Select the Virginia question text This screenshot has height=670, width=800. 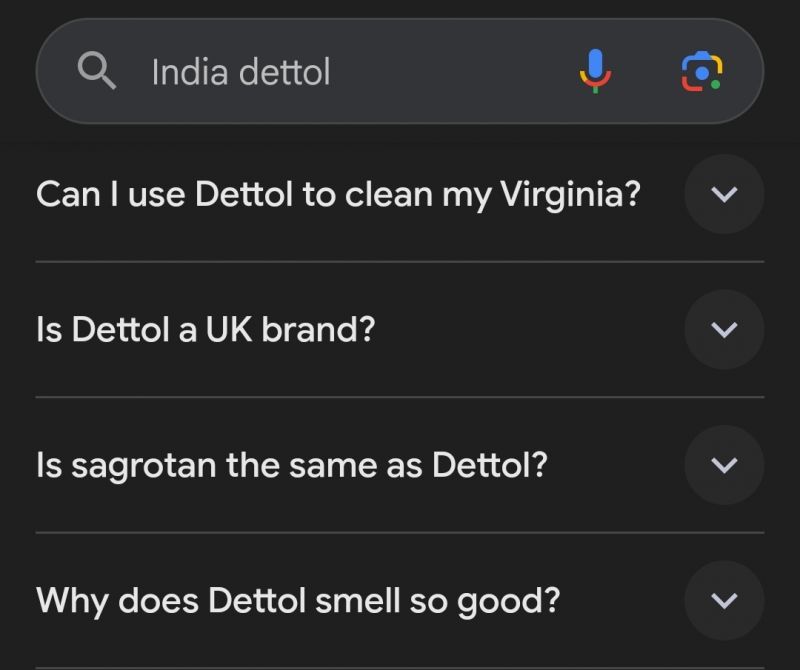pos(338,194)
